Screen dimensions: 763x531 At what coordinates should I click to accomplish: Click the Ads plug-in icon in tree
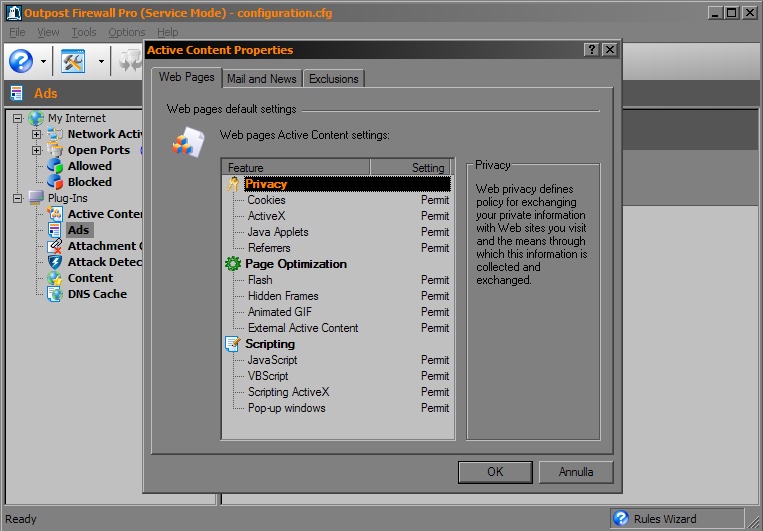[x=55, y=230]
